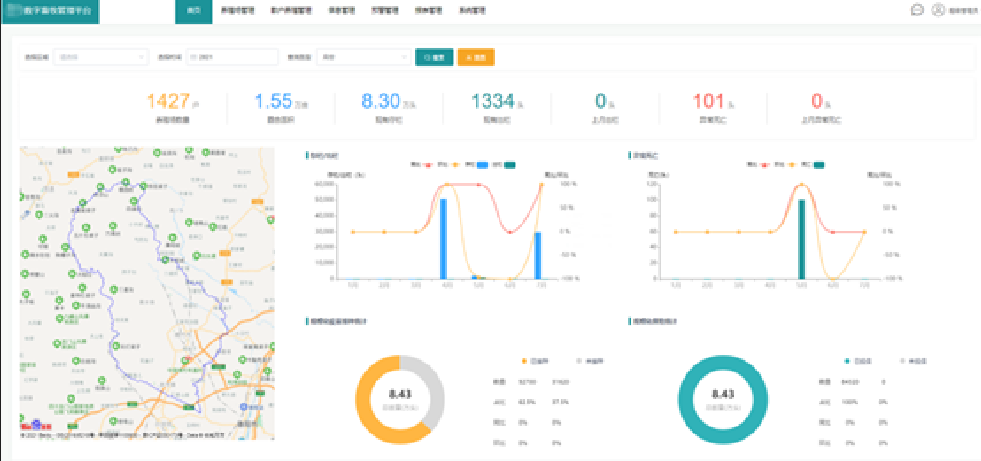
Task: Toggle the blue bar legend in the first chart
Action: (474, 165)
